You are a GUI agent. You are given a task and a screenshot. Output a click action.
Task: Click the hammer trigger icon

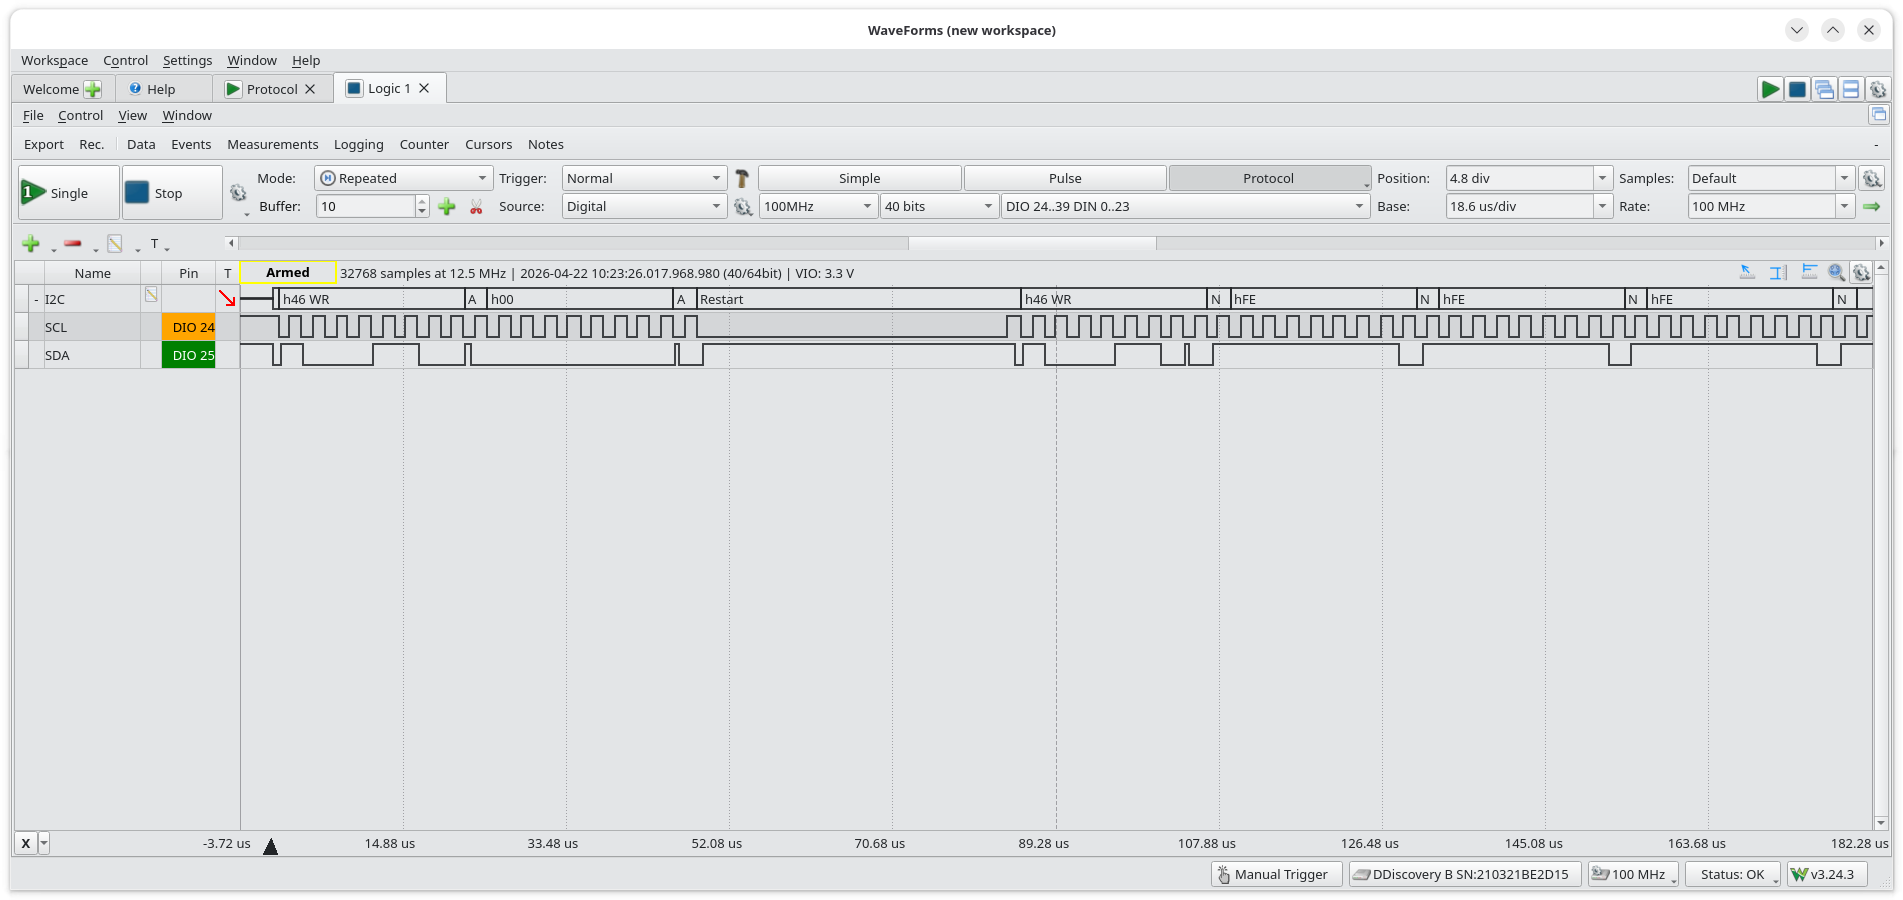742,179
